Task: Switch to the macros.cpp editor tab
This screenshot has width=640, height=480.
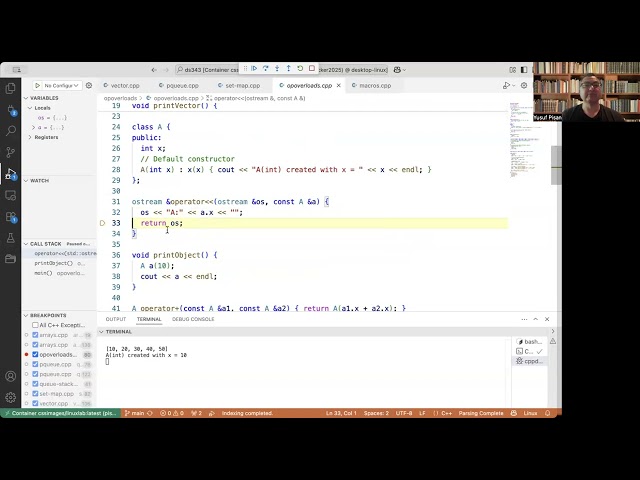Action: pos(375,86)
